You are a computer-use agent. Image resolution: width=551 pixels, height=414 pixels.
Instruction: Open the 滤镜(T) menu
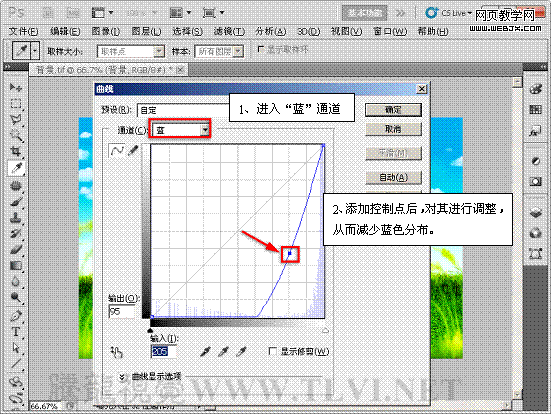pos(229,32)
